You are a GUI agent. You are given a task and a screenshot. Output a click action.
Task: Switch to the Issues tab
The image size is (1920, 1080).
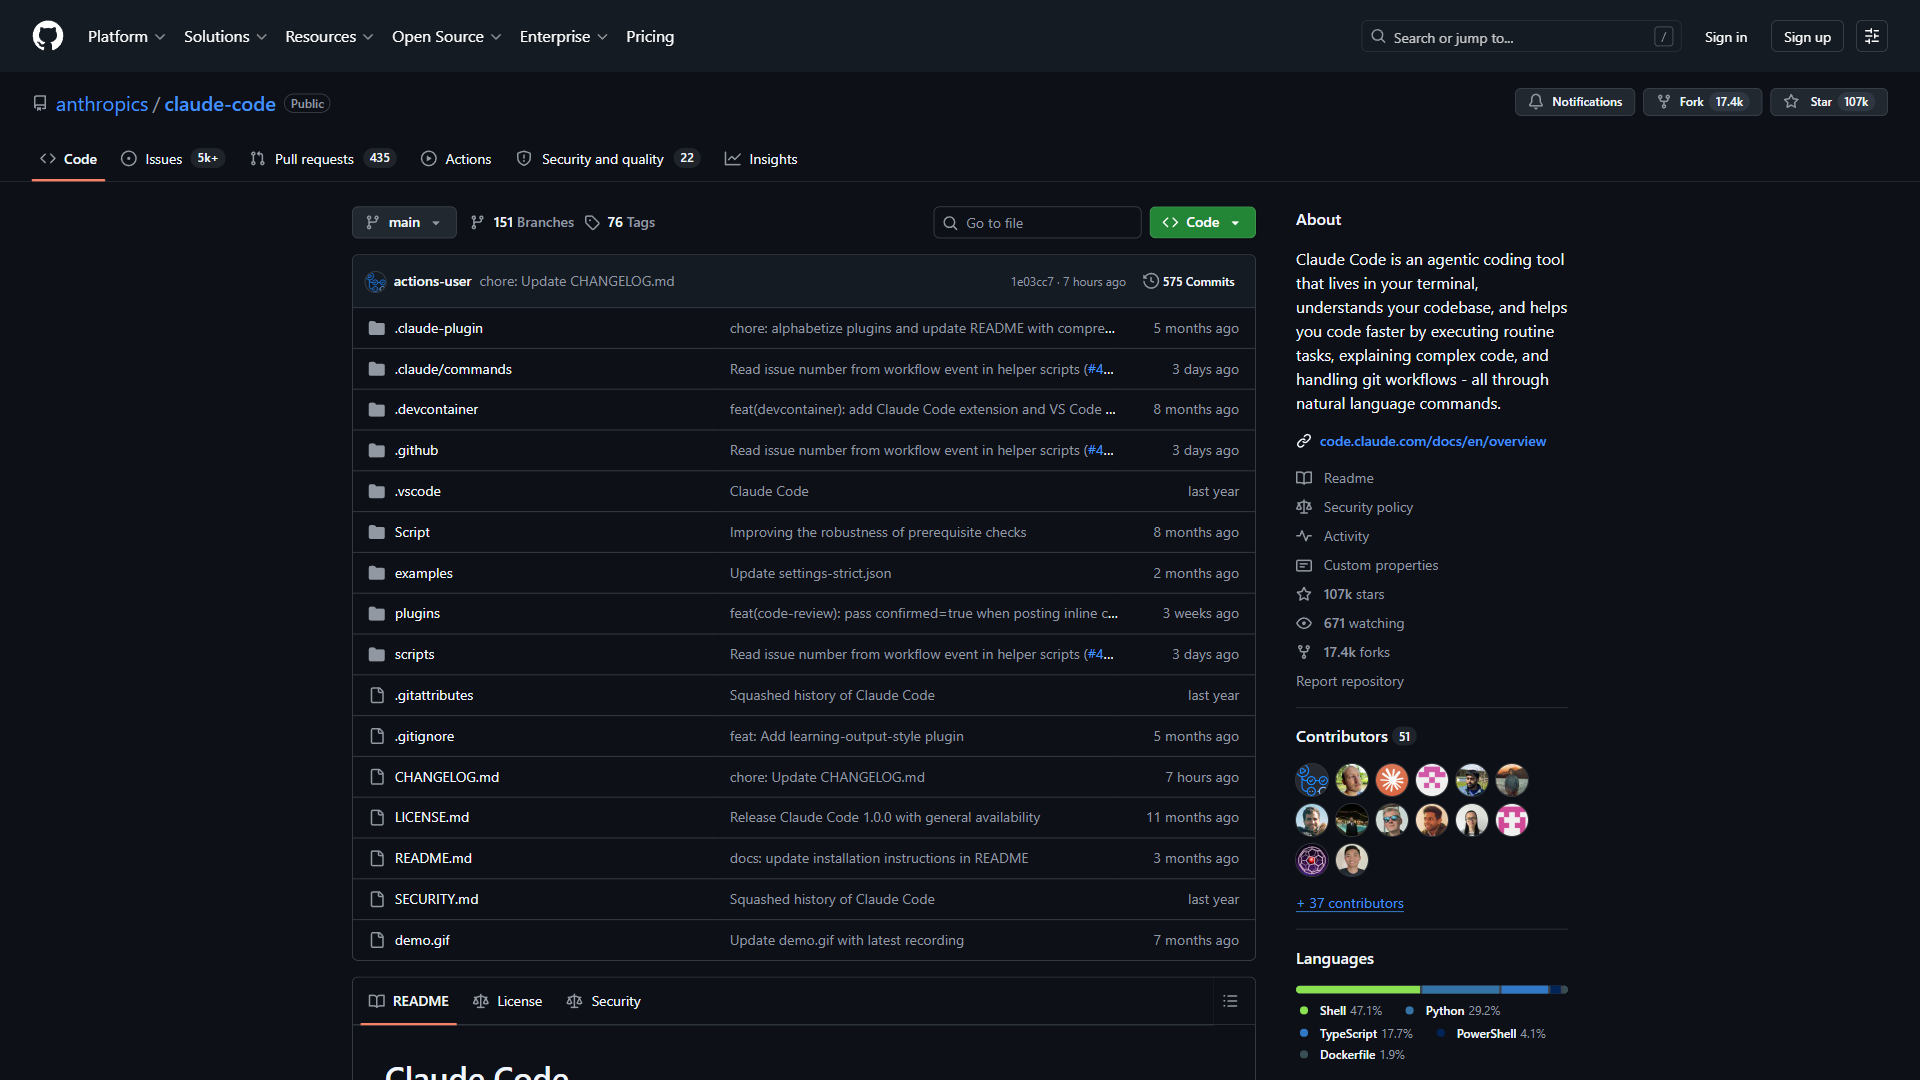[x=172, y=159]
